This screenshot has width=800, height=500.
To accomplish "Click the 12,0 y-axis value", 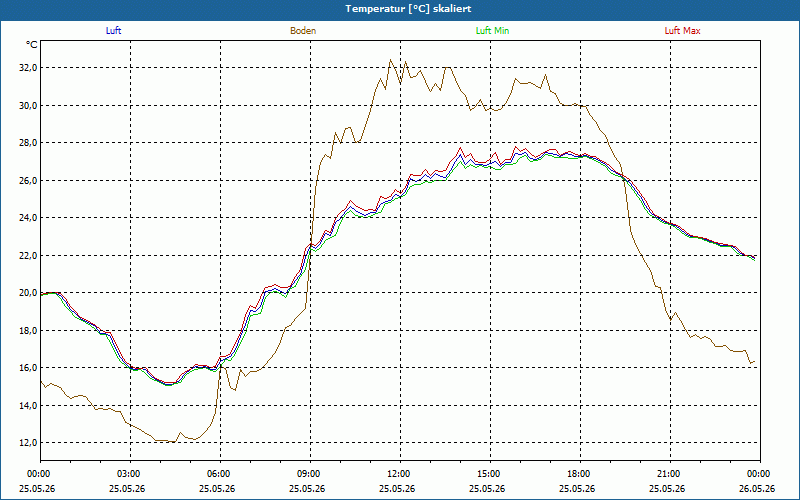I will (x=28, y=443).
